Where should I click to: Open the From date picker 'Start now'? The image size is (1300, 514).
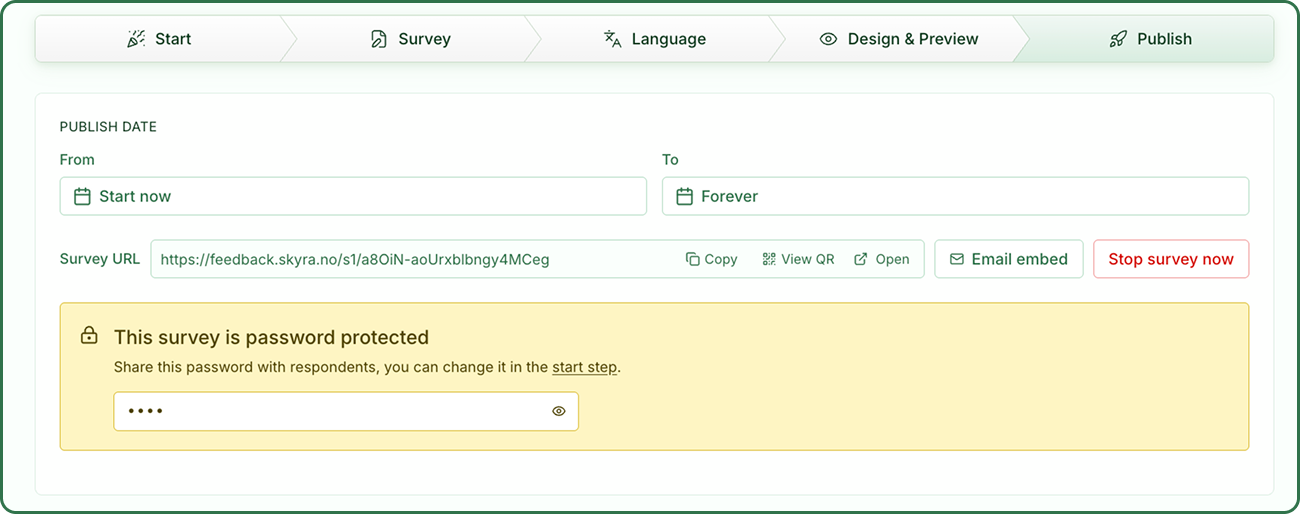click(x=353, y=196)
